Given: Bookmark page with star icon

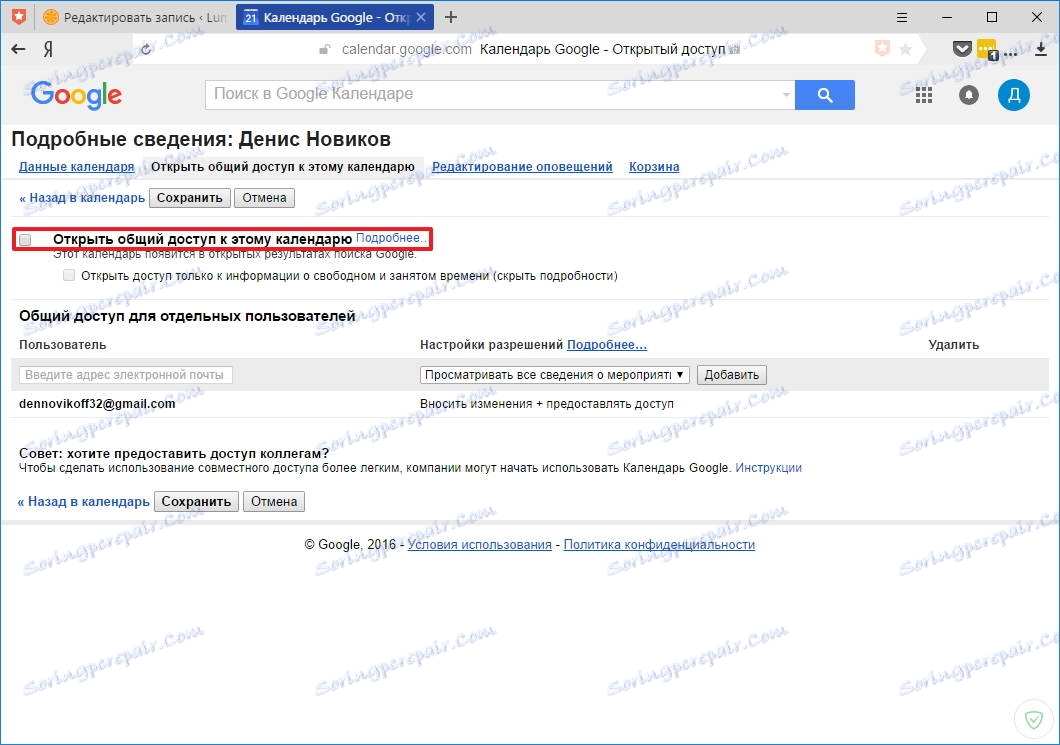Looking at the screenshot, I should 906,49.
